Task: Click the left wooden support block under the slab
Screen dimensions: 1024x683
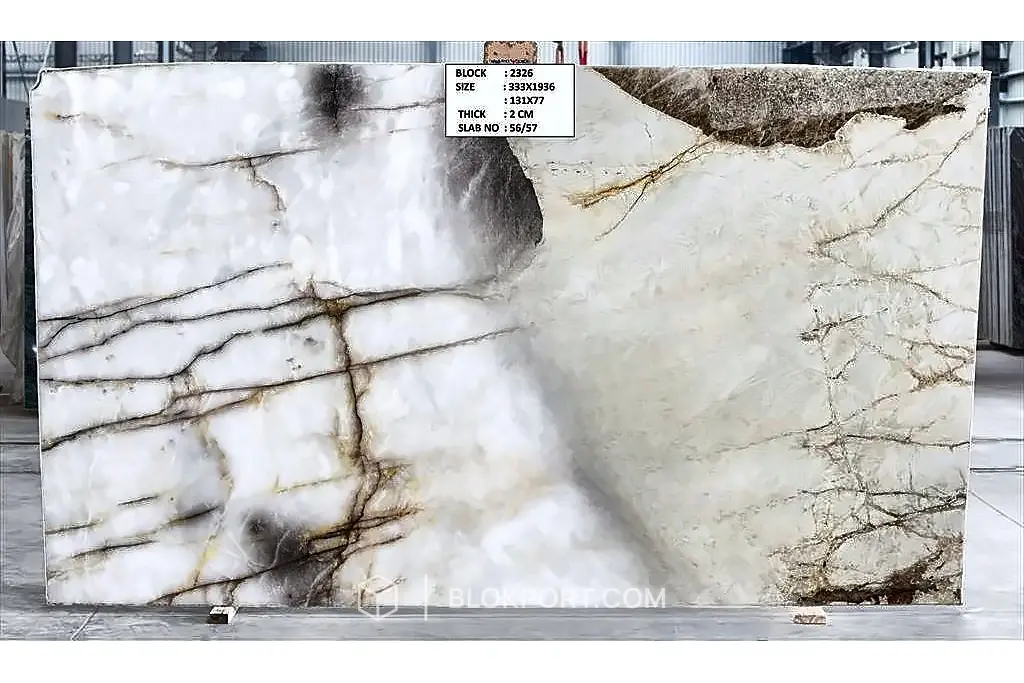Action: [x=221, y=614]
